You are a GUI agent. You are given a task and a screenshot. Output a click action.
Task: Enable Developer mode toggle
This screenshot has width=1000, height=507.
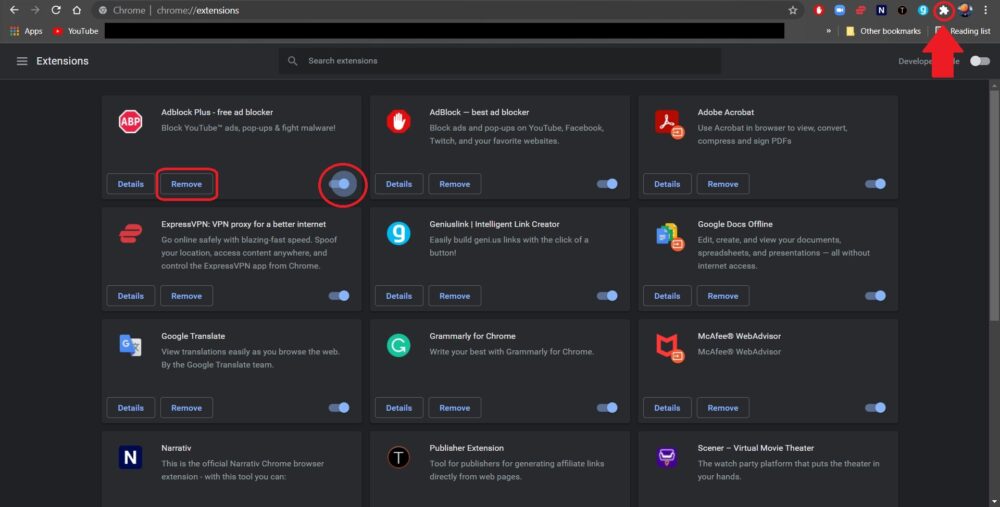tap(979, 61)
